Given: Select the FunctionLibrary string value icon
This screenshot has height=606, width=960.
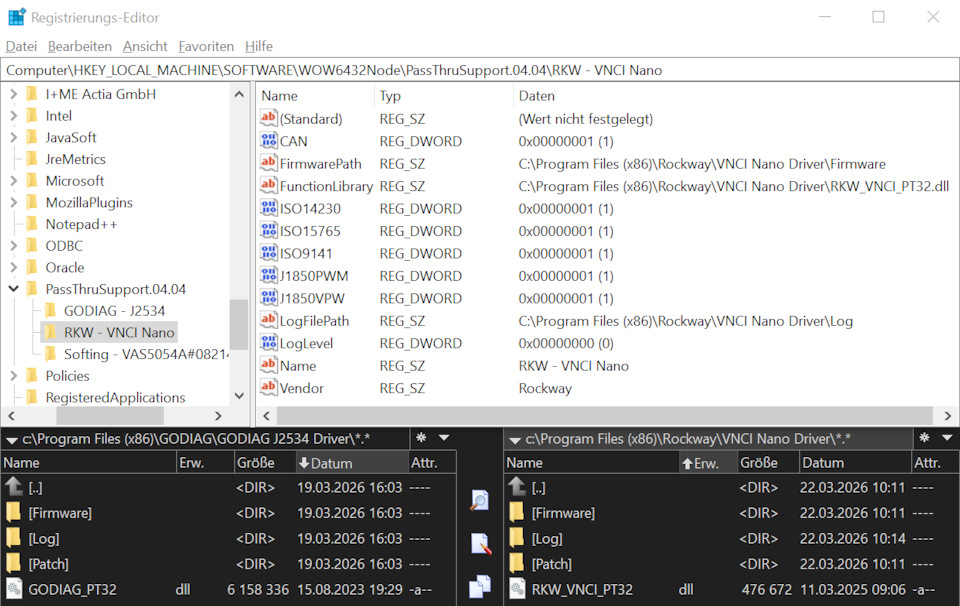Looking at the screenshot, I should click(268, 185).
